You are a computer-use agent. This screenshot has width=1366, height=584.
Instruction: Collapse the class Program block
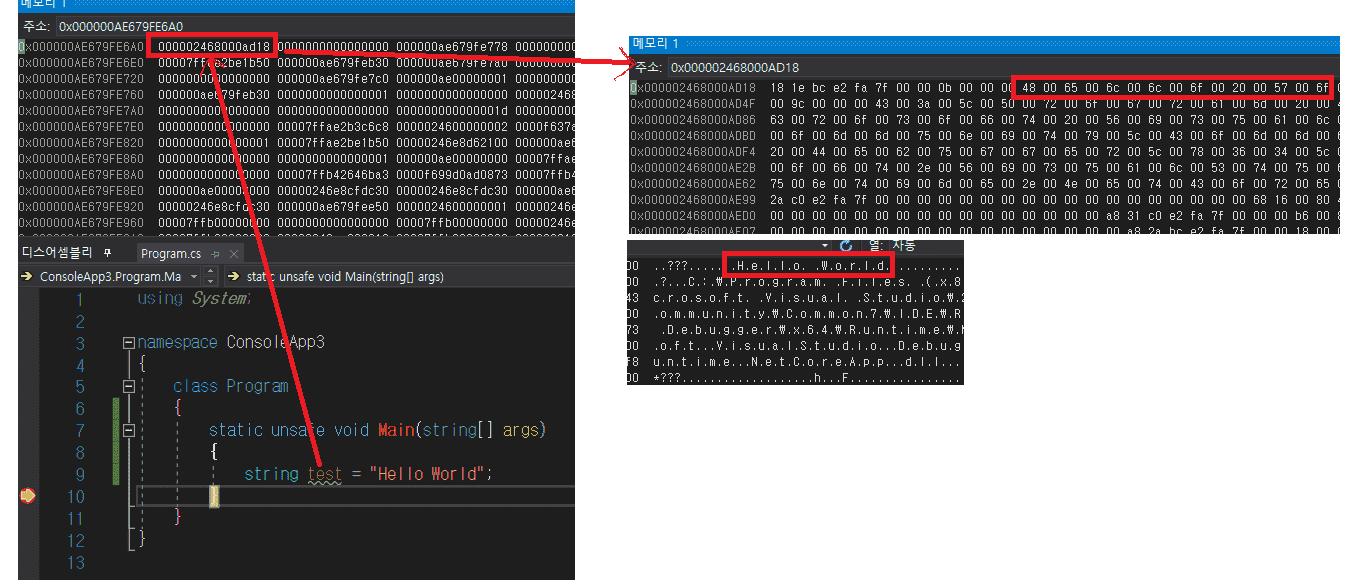[128, 386]
